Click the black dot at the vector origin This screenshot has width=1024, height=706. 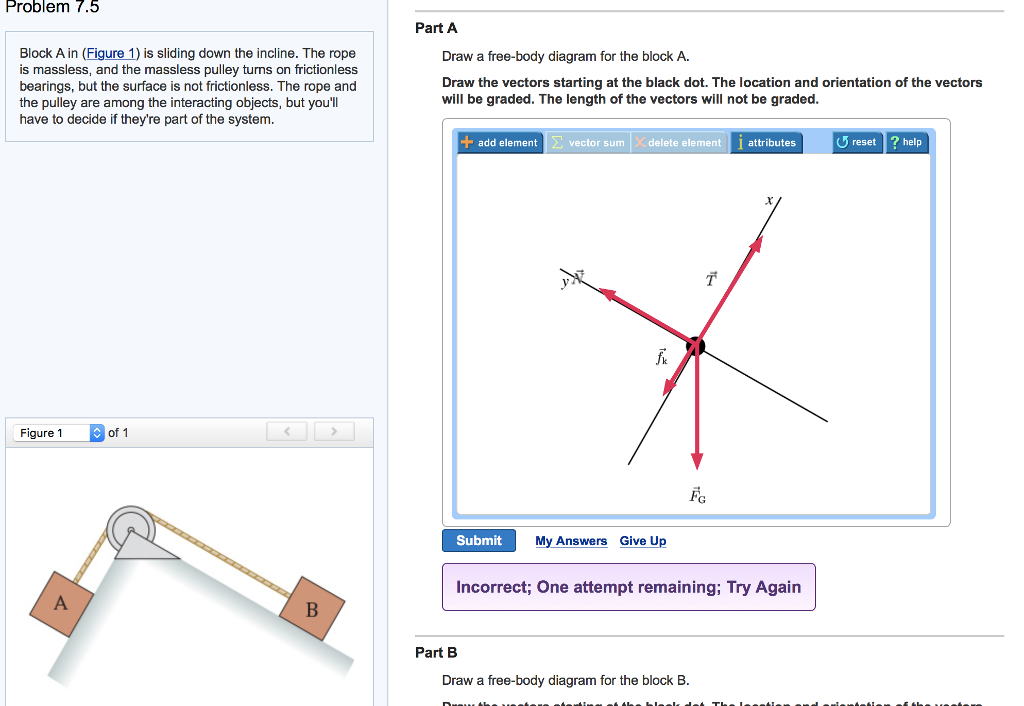696,345
